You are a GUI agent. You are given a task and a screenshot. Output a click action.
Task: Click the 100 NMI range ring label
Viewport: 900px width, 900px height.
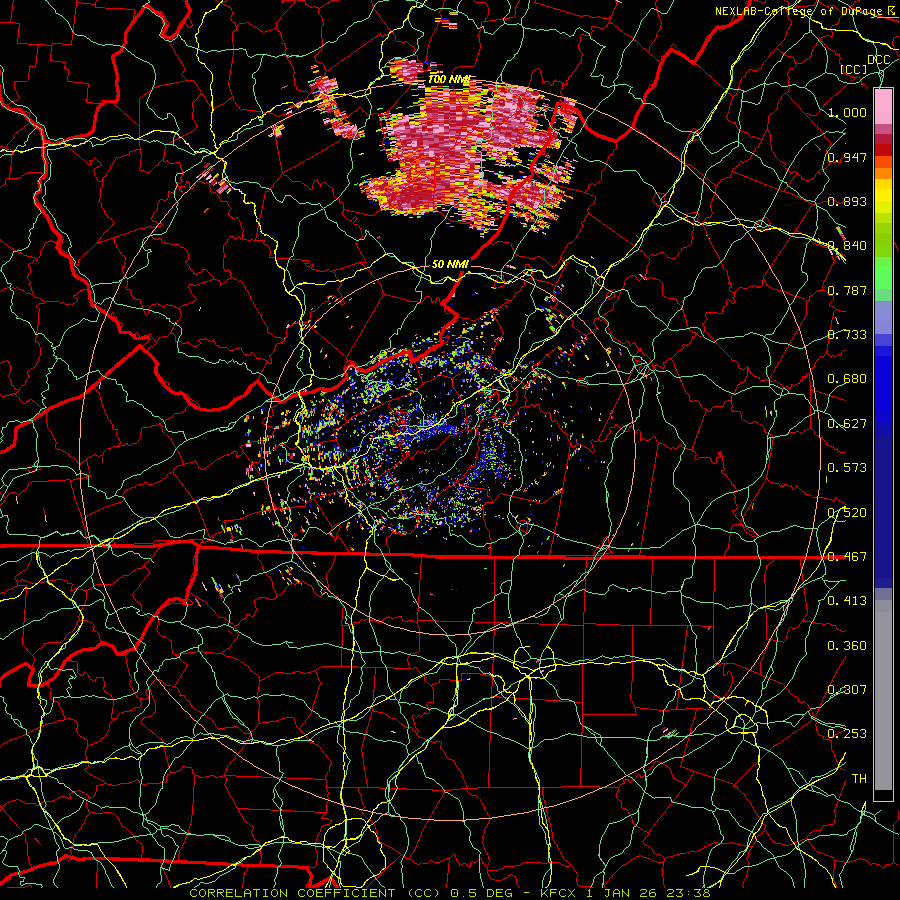[x=449, y=79]
